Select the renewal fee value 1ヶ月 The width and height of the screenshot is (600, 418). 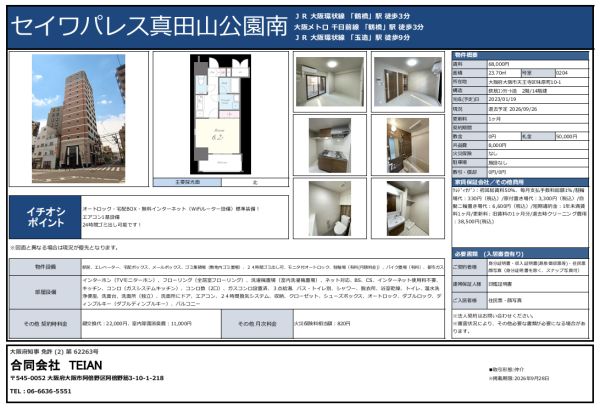click(x=494, y=119)
